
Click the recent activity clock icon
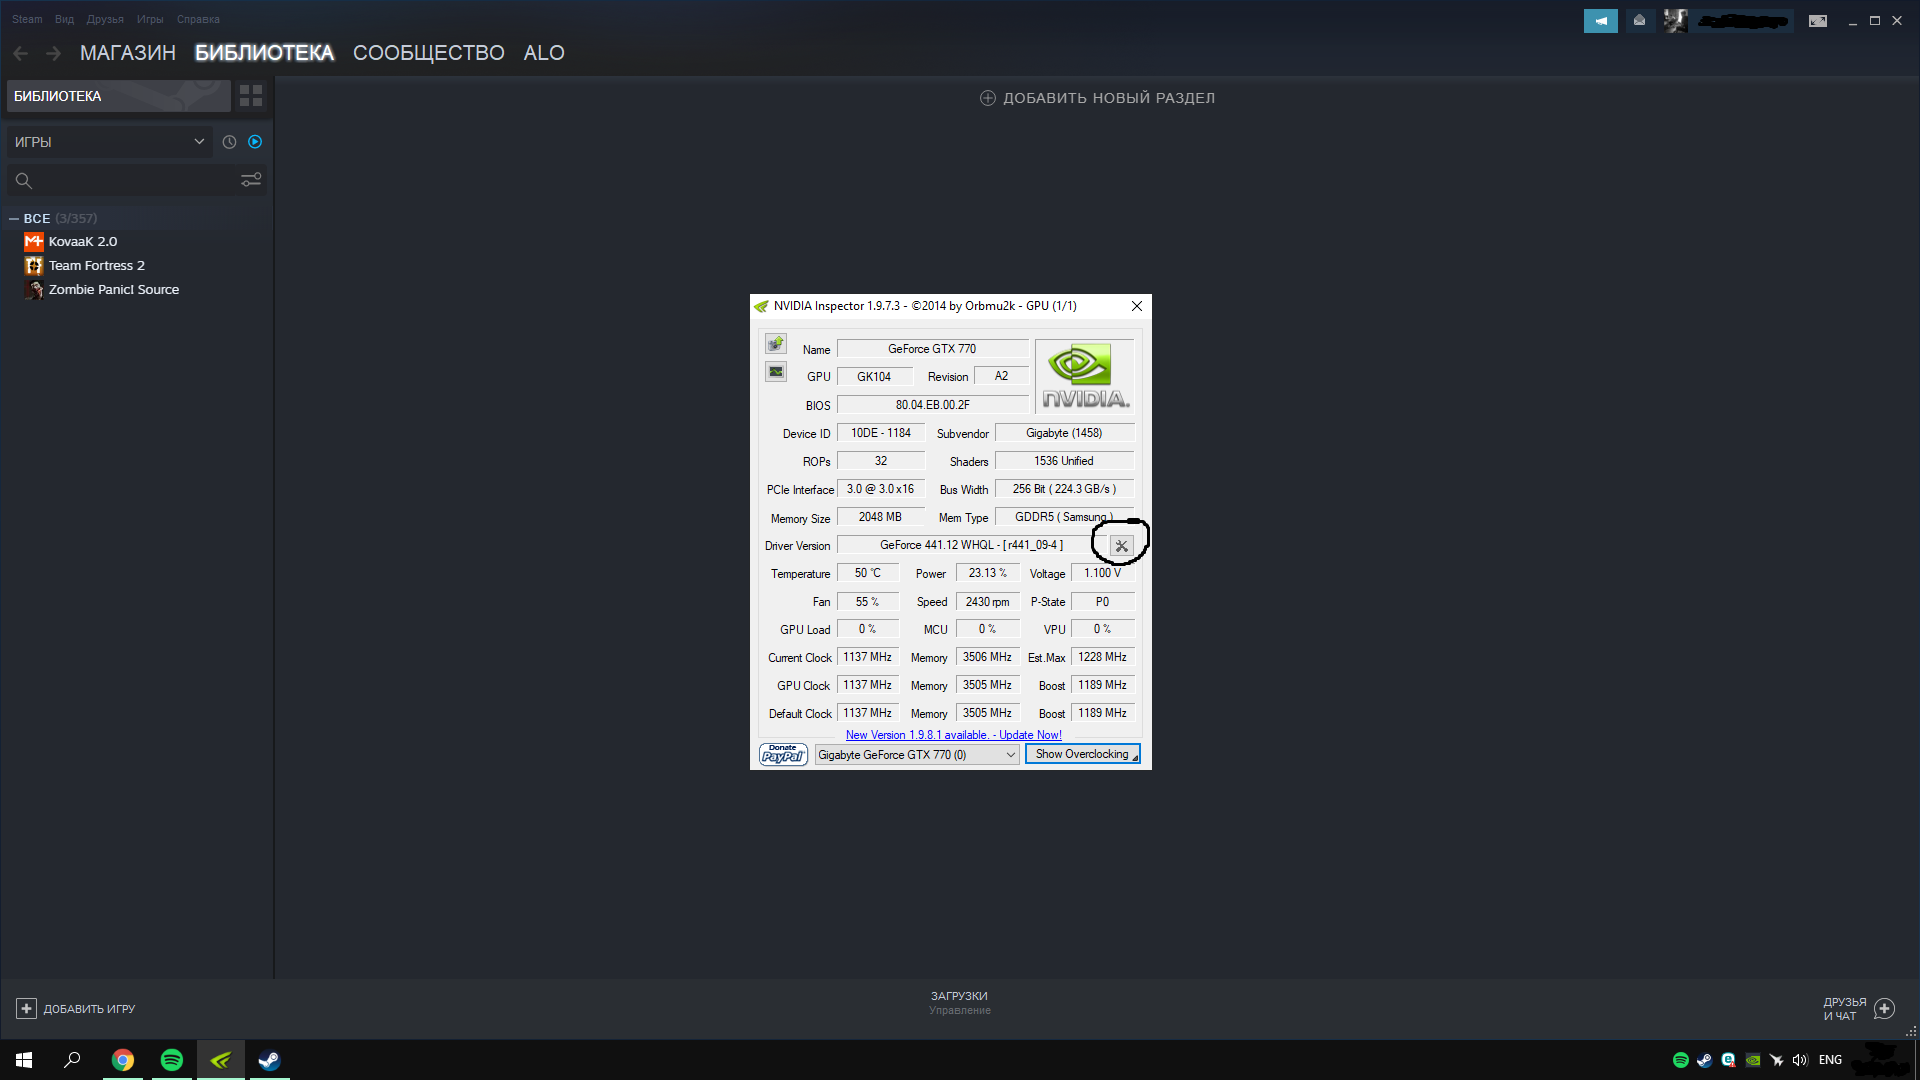(229, 142)
